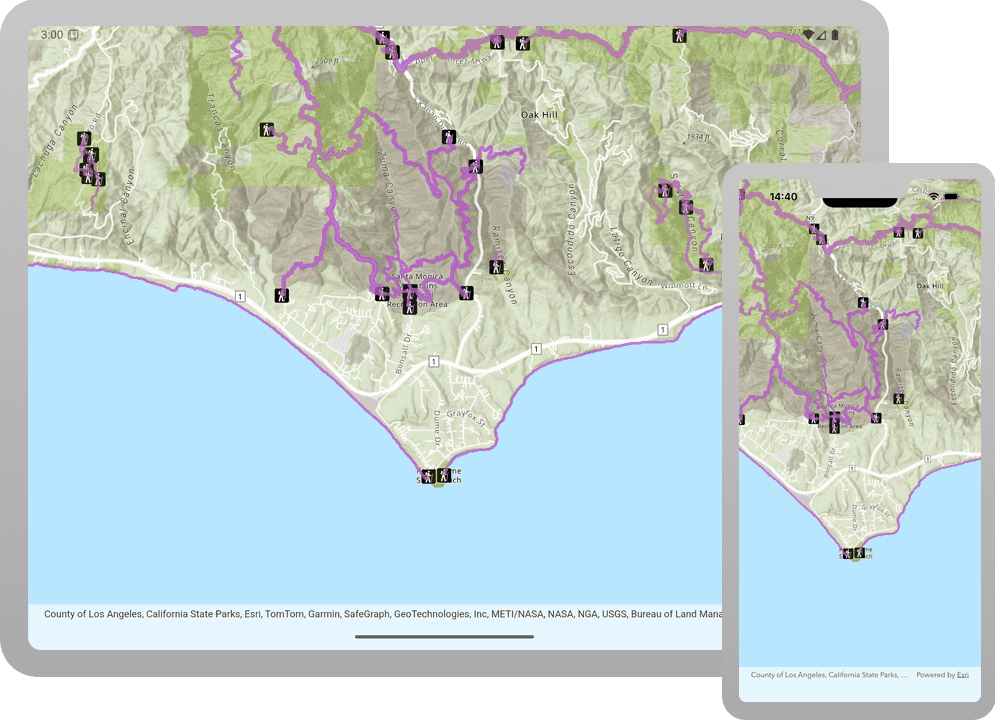Click the battery icon in tablet status bar
Screen dimensions: 995x720
point(835,35)
